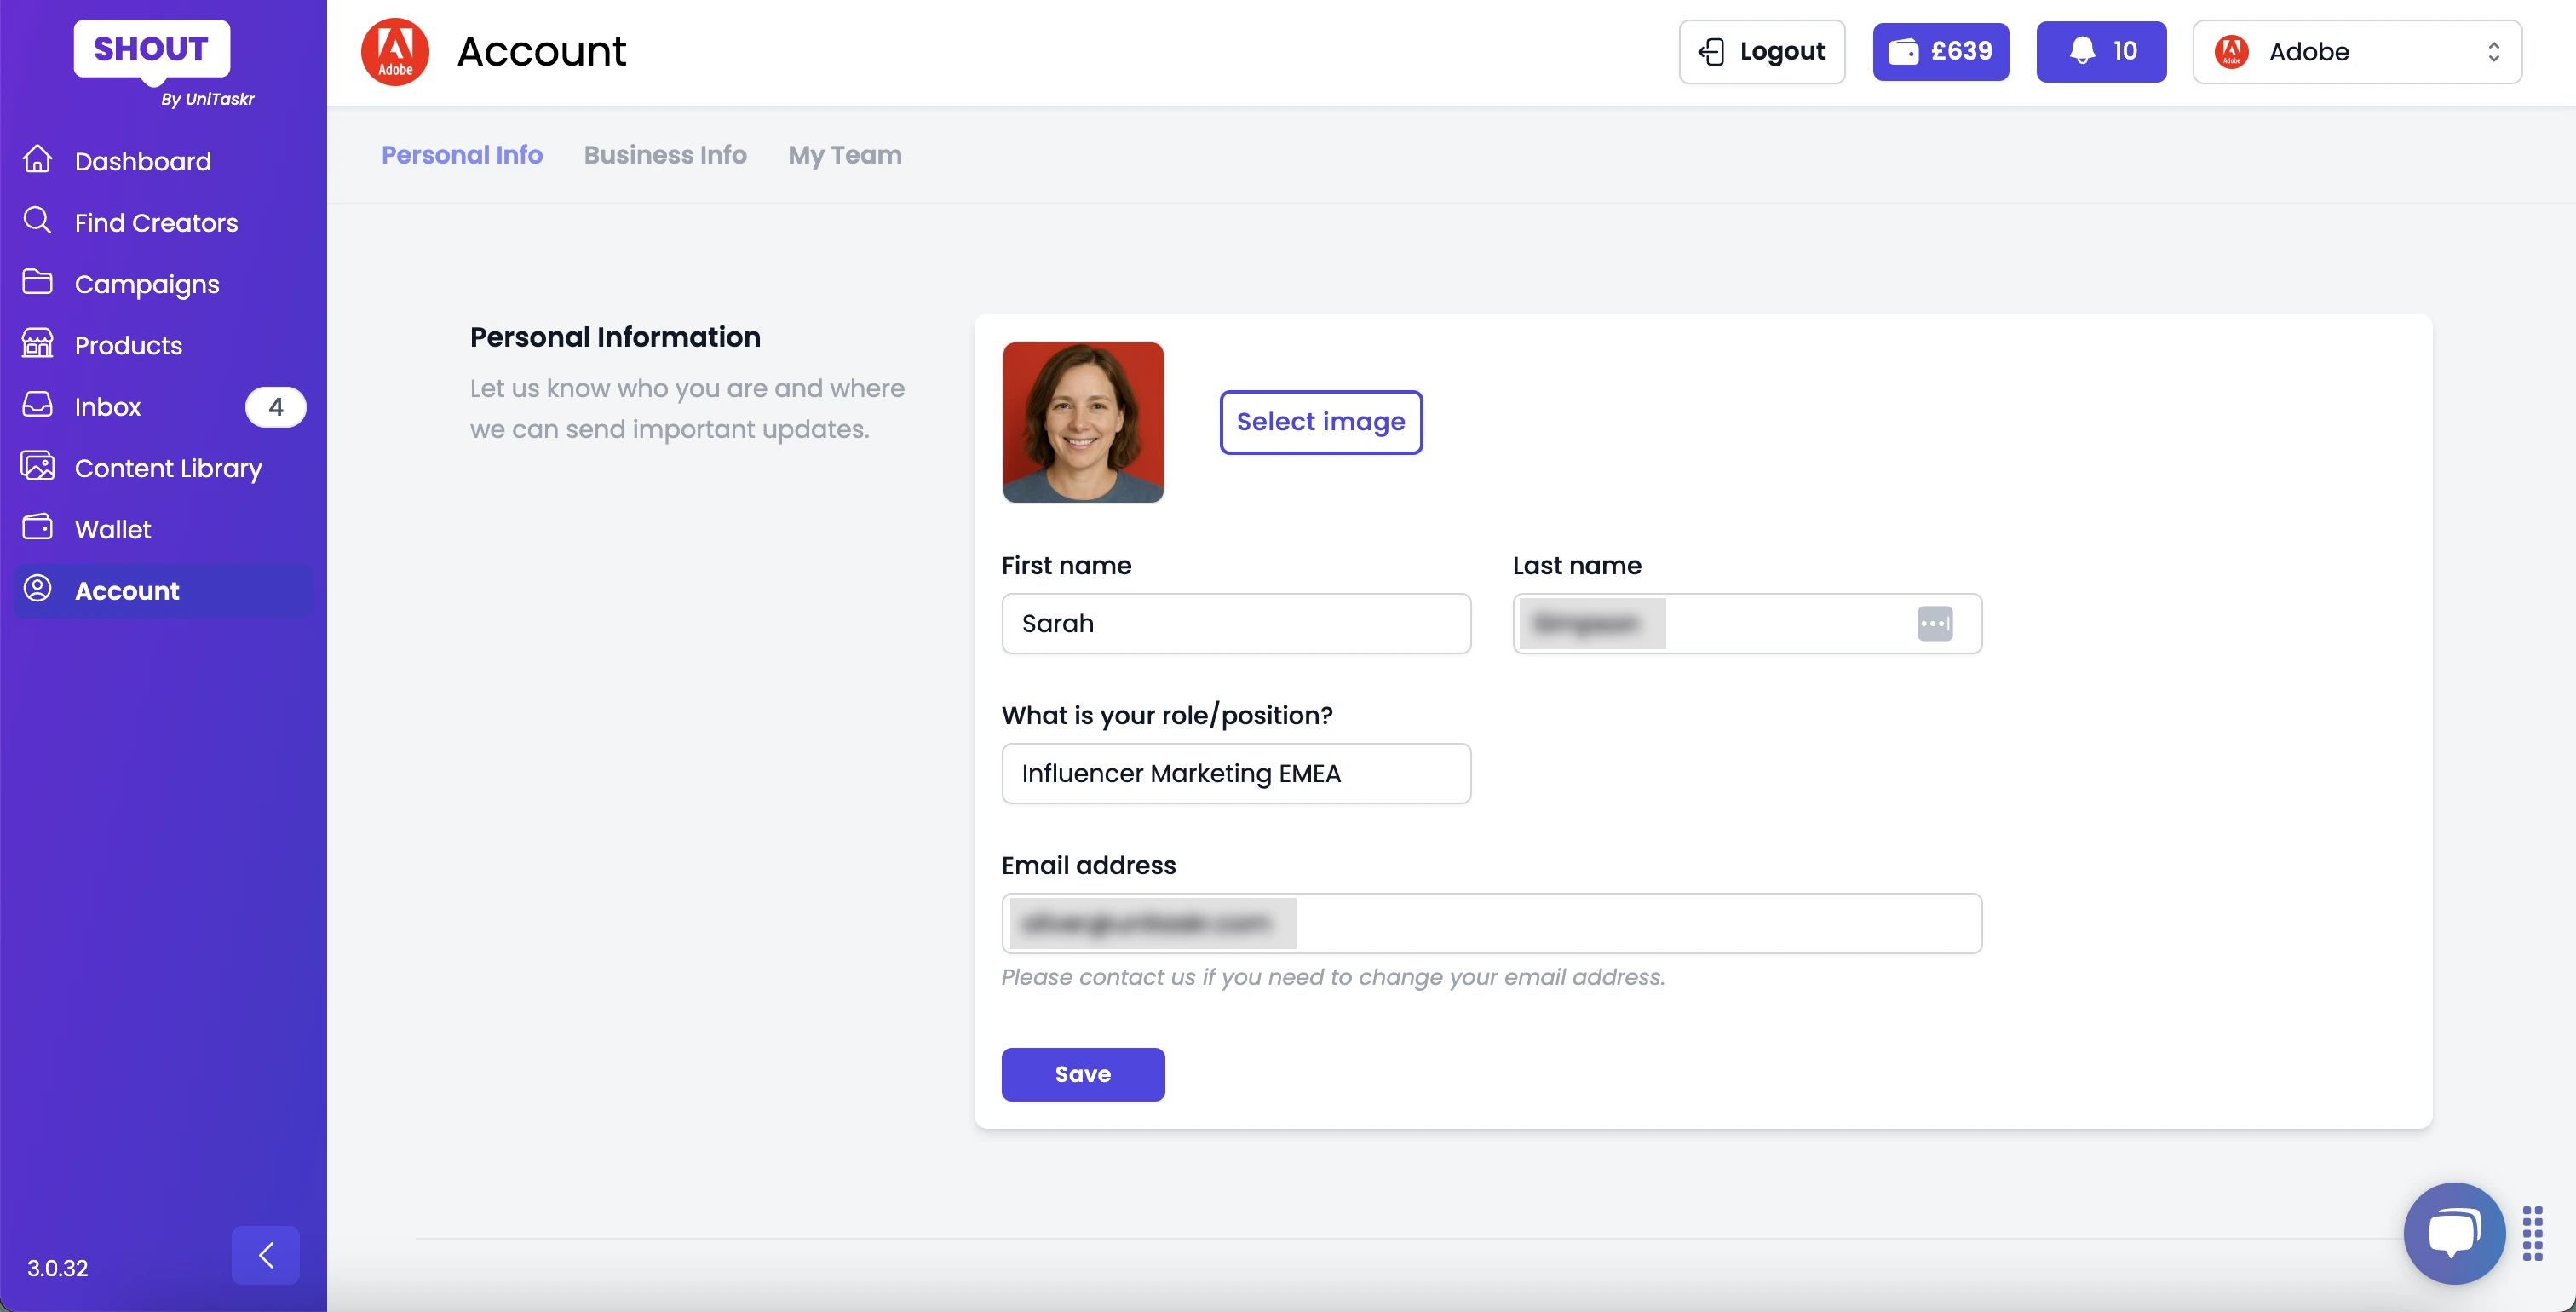Click the Content Library image icon

(37, 467)
